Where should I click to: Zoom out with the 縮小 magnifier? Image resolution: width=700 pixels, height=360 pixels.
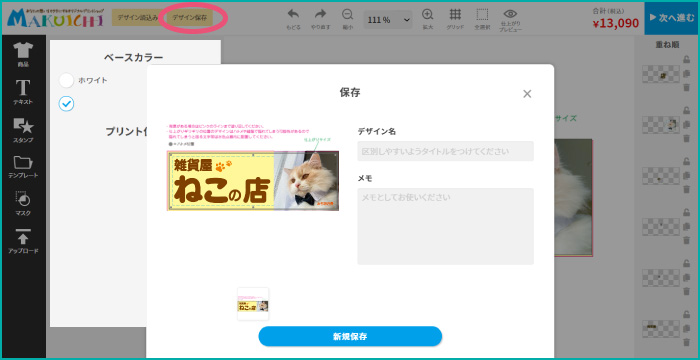click(x=347, y=19)
